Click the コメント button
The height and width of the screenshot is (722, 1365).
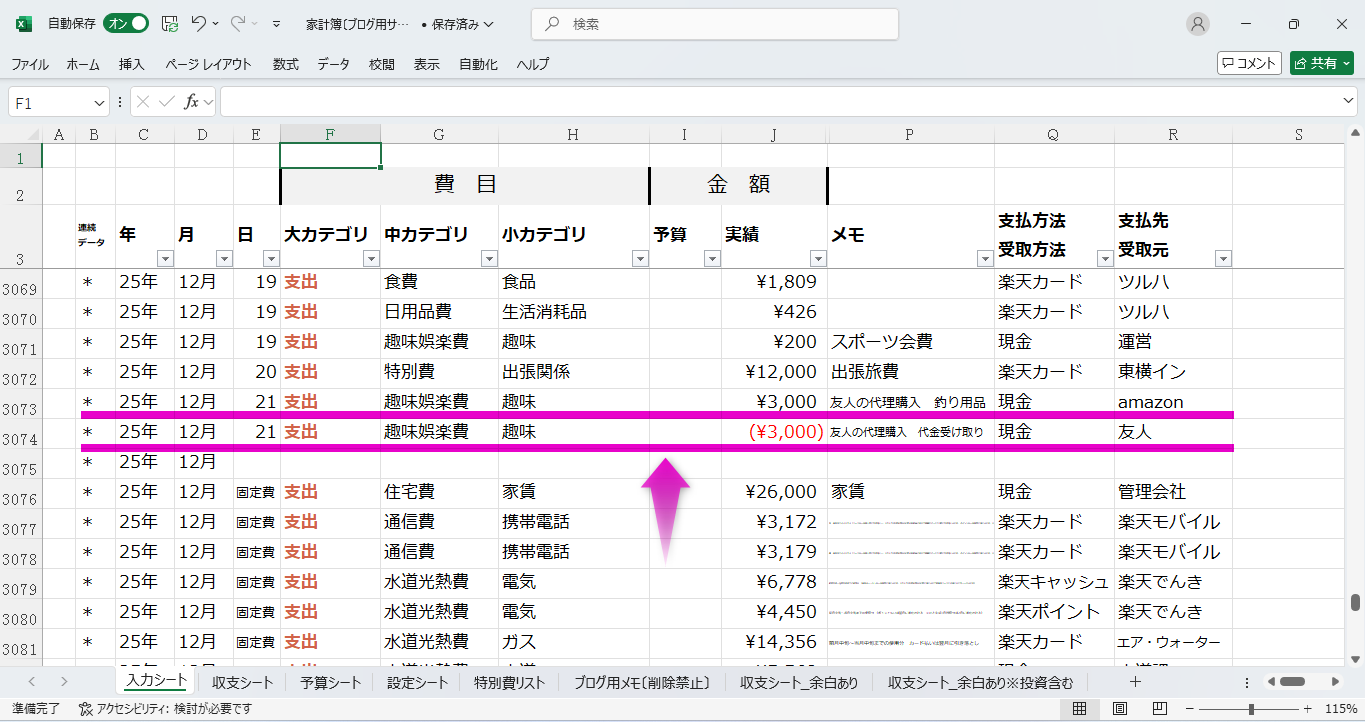(x=1249, y=63)
